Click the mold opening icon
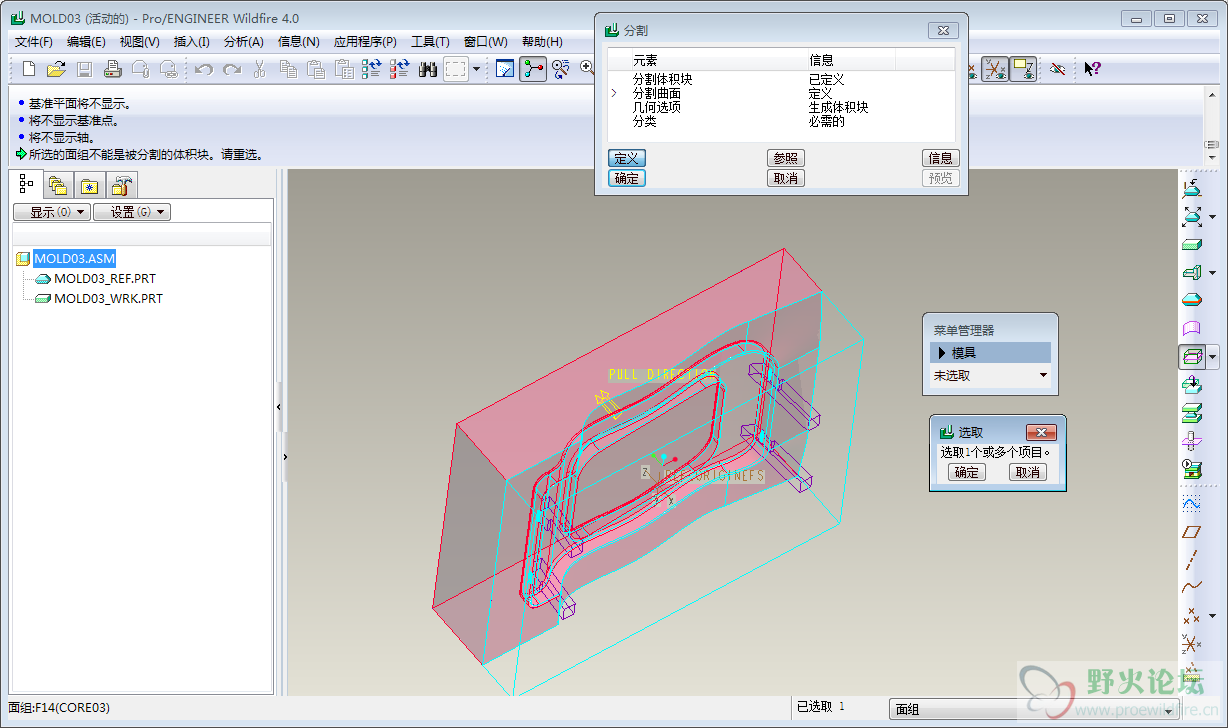Viewport: 1228px width, 728px height. pos(1192,468)
